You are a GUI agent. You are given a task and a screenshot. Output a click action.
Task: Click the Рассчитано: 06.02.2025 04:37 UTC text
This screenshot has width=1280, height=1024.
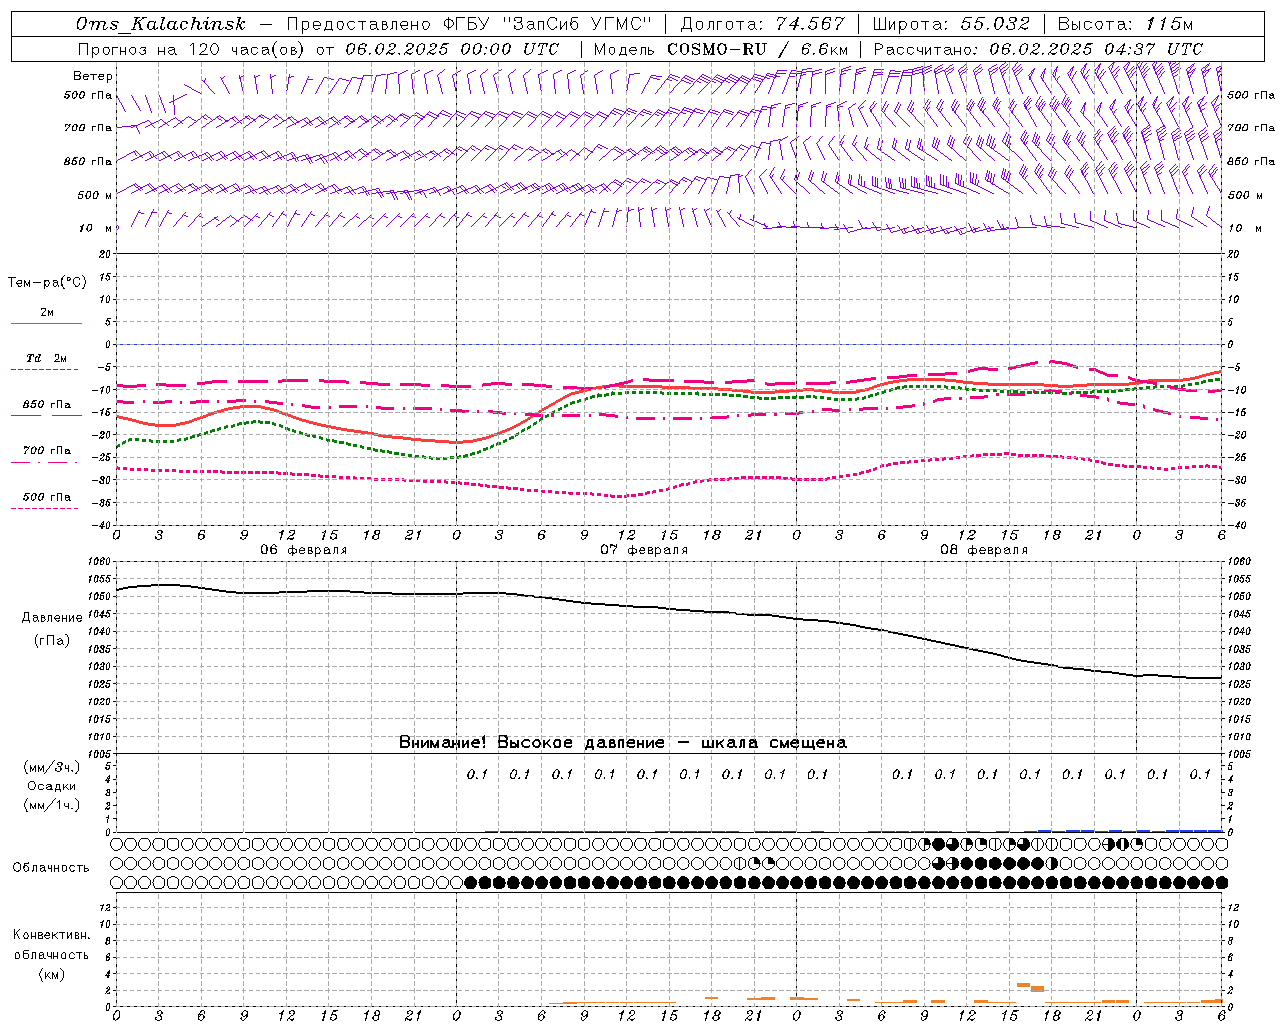click(1038, 49)
